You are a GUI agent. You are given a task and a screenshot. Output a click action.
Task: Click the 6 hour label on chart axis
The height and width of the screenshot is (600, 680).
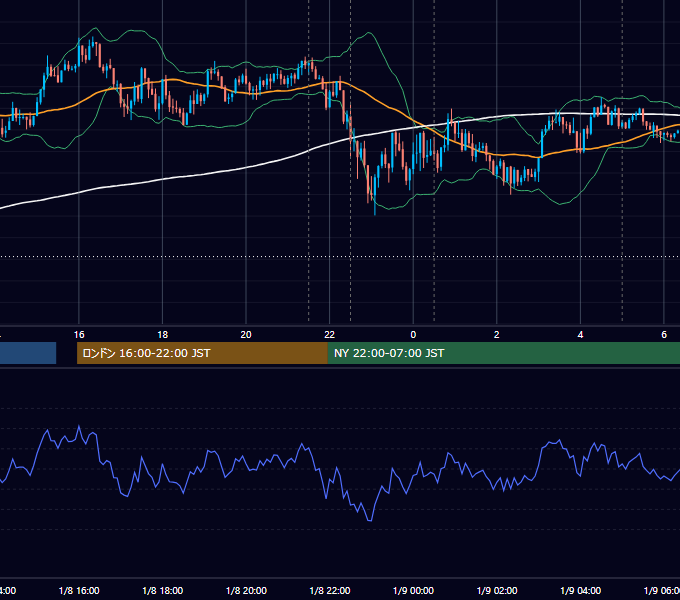point(664,335)
